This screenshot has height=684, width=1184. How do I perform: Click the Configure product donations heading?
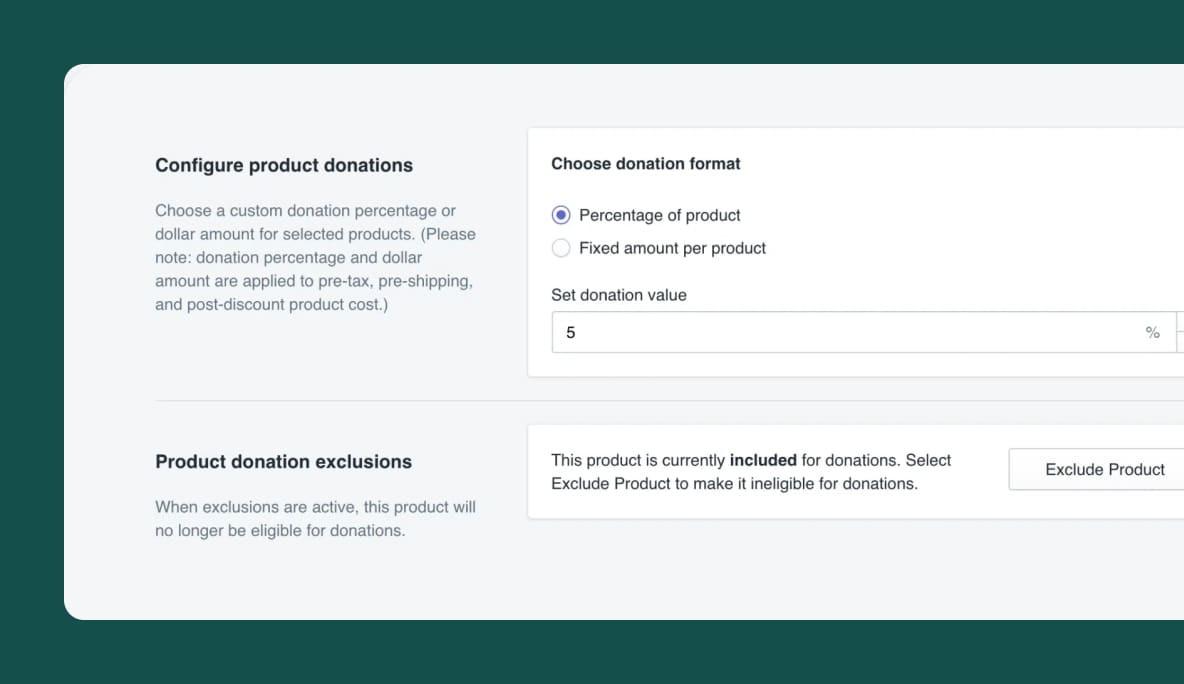[284, 166]
